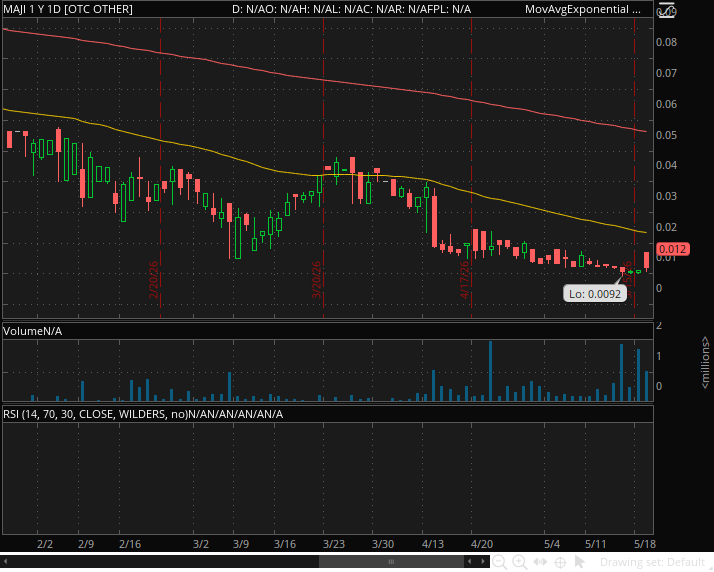Zoom out of the chart

tap(500, 562)
